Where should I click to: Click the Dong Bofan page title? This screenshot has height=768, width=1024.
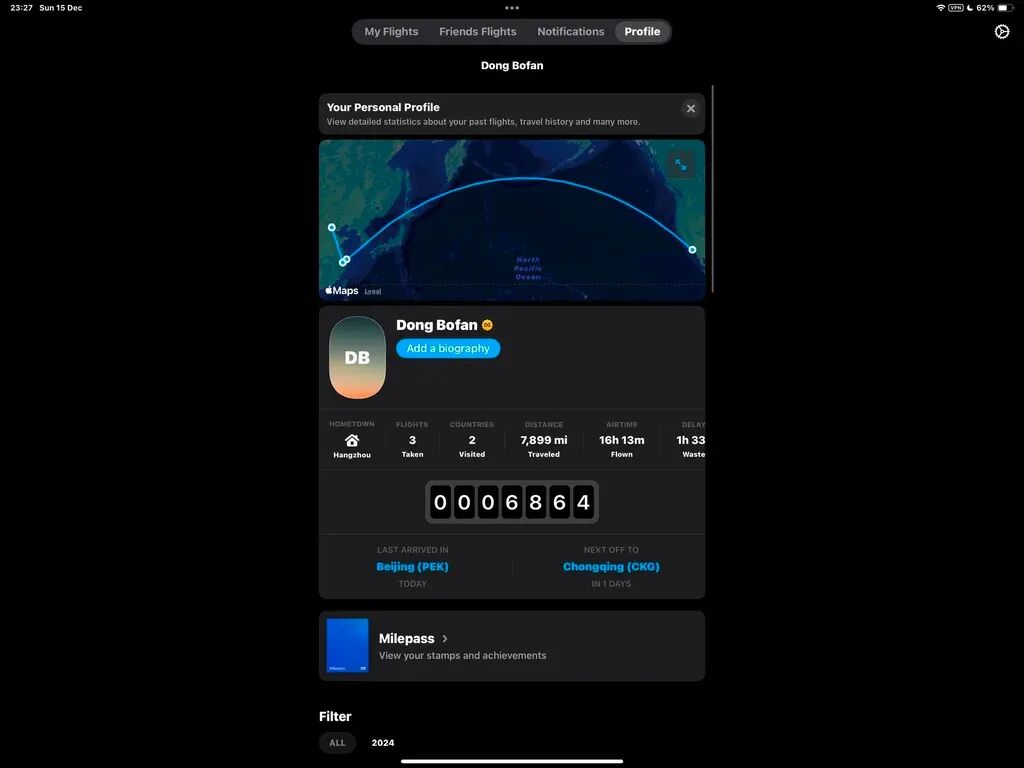click(x=512, y=65)
